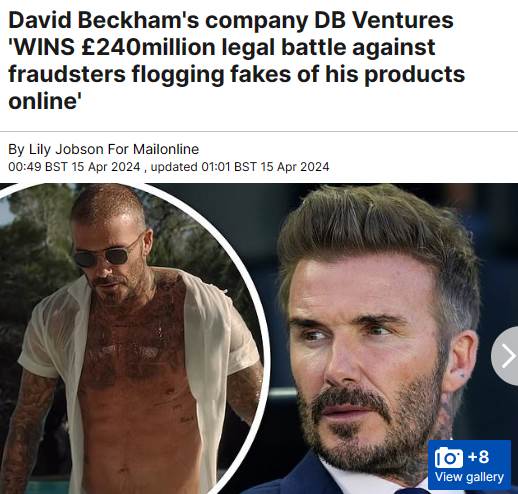Click the +8 photo count
Screen dimensions: 518x494
(x=478, y=456)
